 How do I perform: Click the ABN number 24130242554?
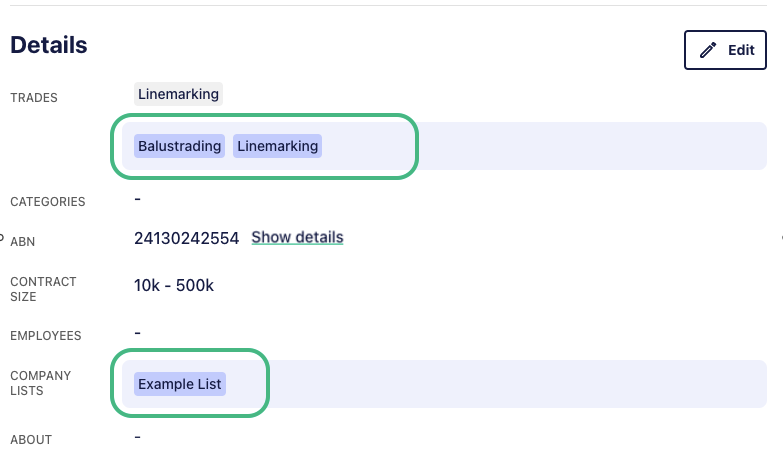[x=186, y=238]
